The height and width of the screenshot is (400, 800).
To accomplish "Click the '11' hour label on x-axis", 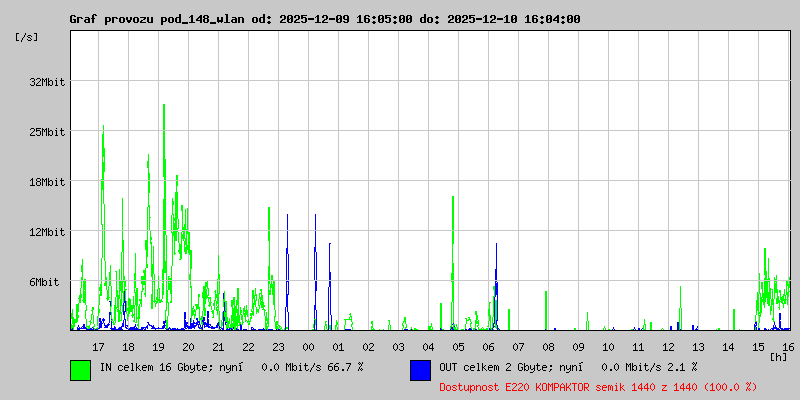I will pos(638,347).
